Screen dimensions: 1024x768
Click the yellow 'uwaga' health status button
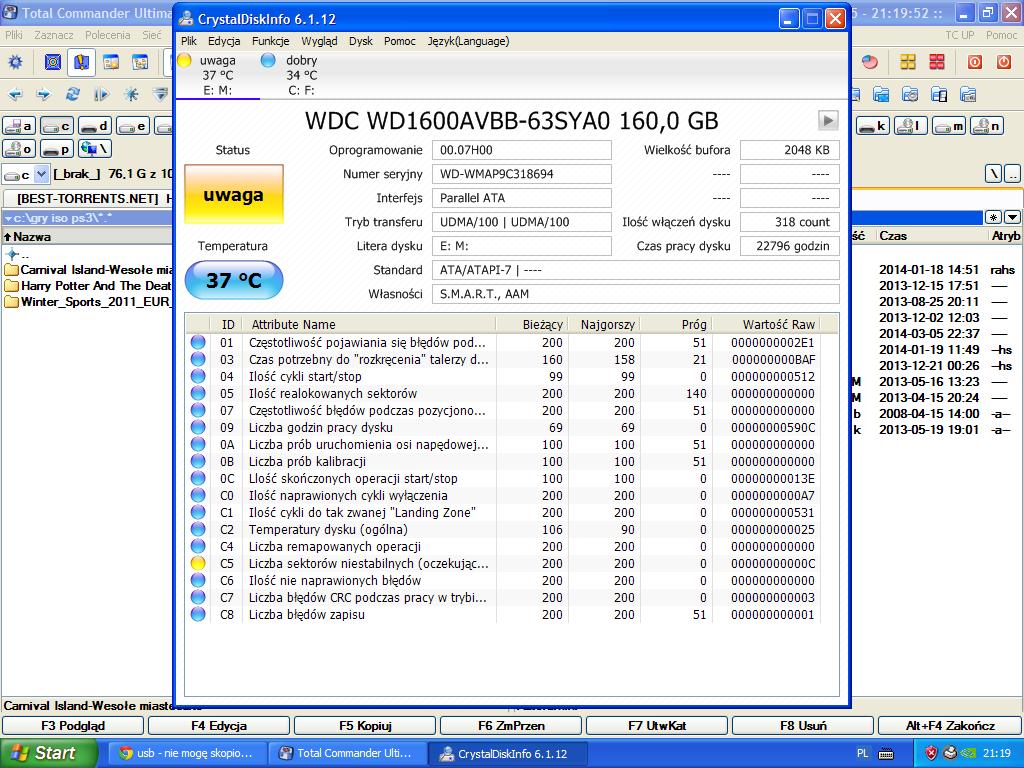(x=234, y=194)
